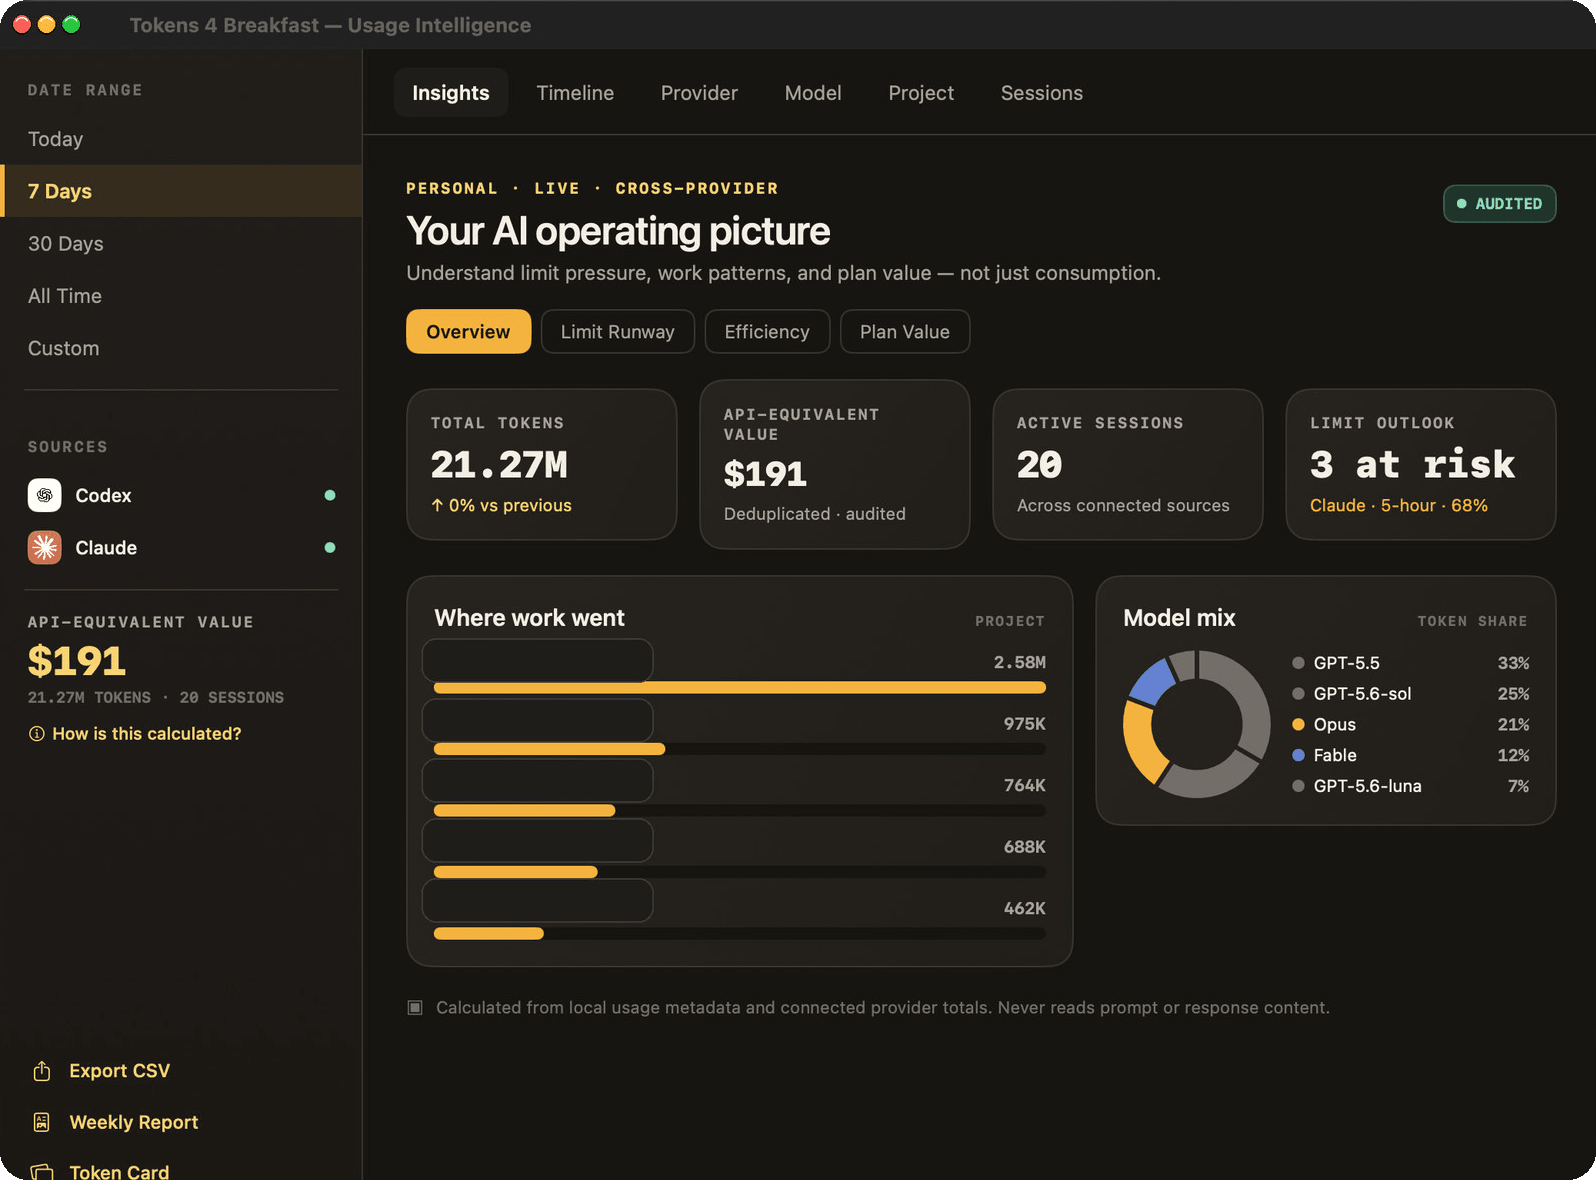Click the Model mix donut chart
The width and height of the screenshot is (1596, 1180).
(1197, 724)
